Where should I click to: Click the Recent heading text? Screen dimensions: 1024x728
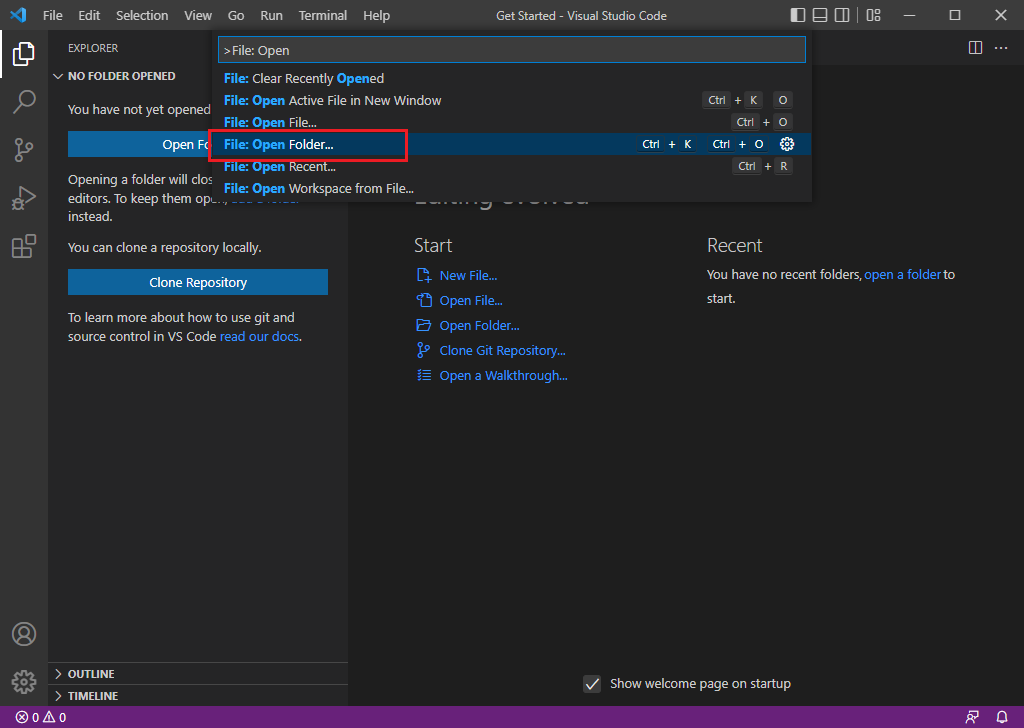(x=734, y=245)
